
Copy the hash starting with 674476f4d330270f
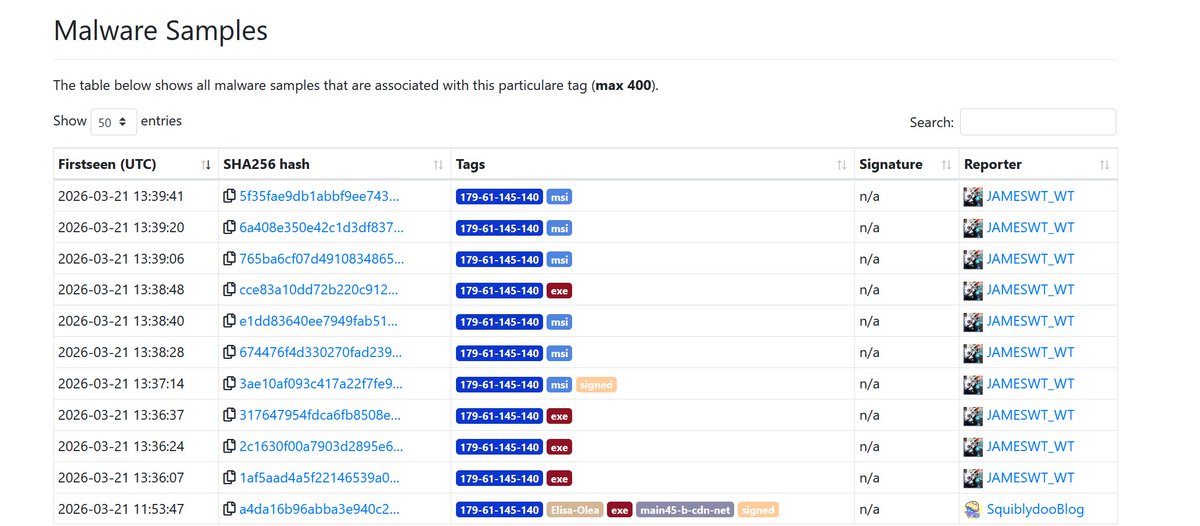(229, 353)
